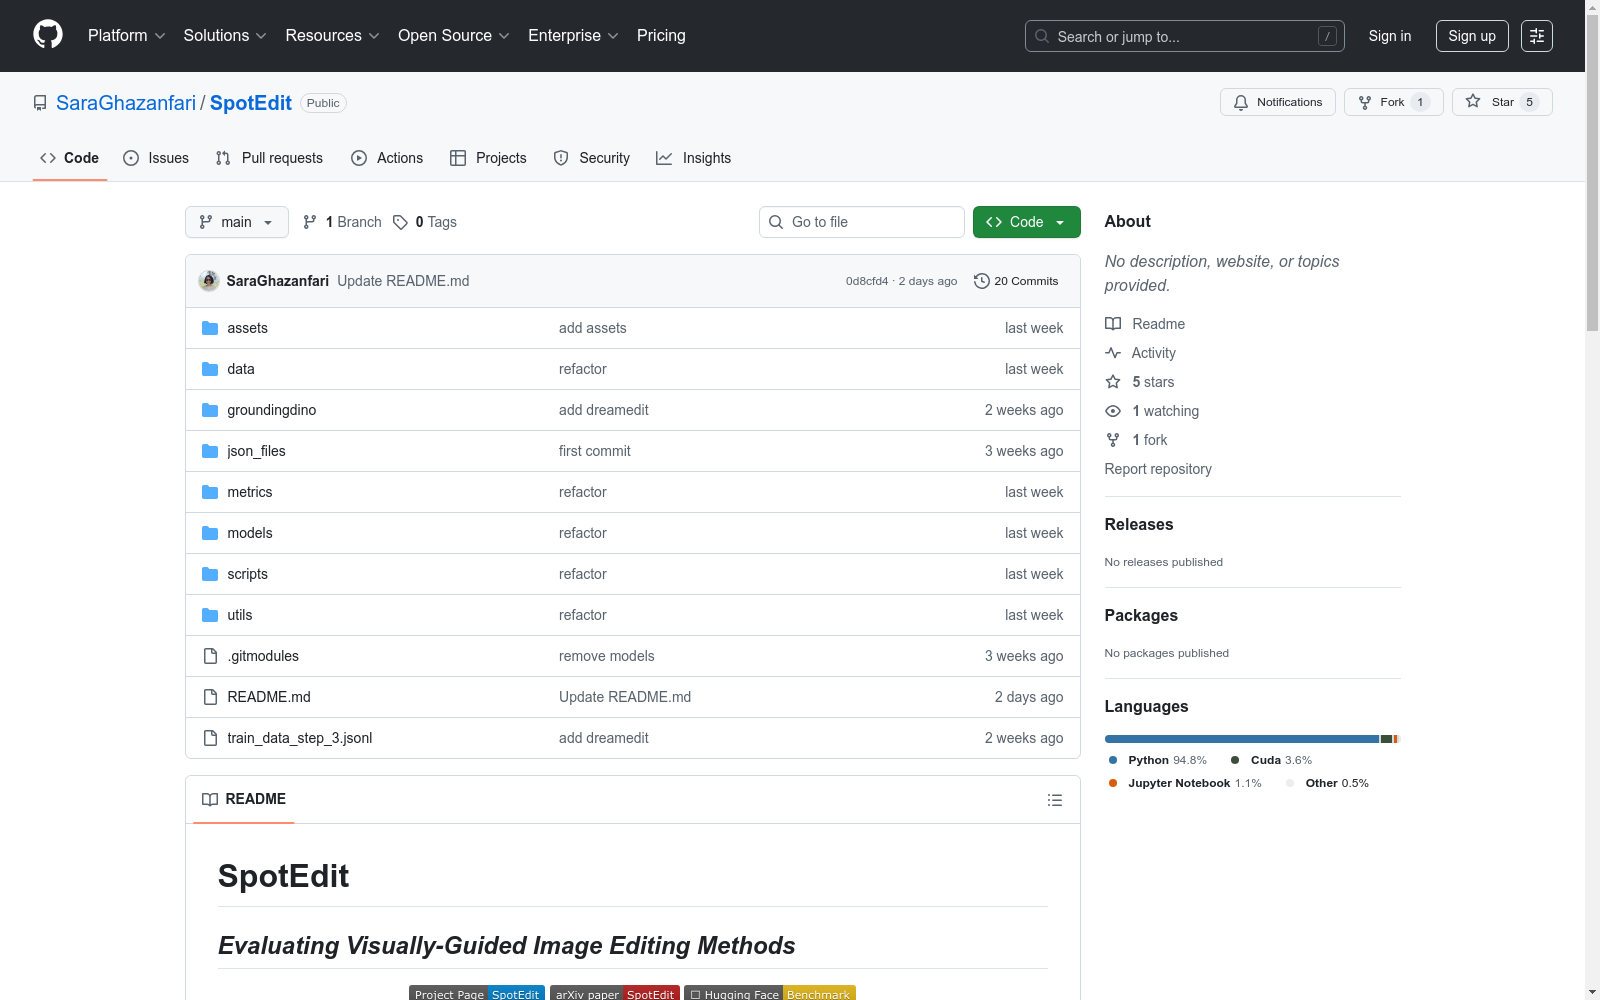Click SaraGhazanfari's avatar image

pyautogui.click(x=209, y=281)
